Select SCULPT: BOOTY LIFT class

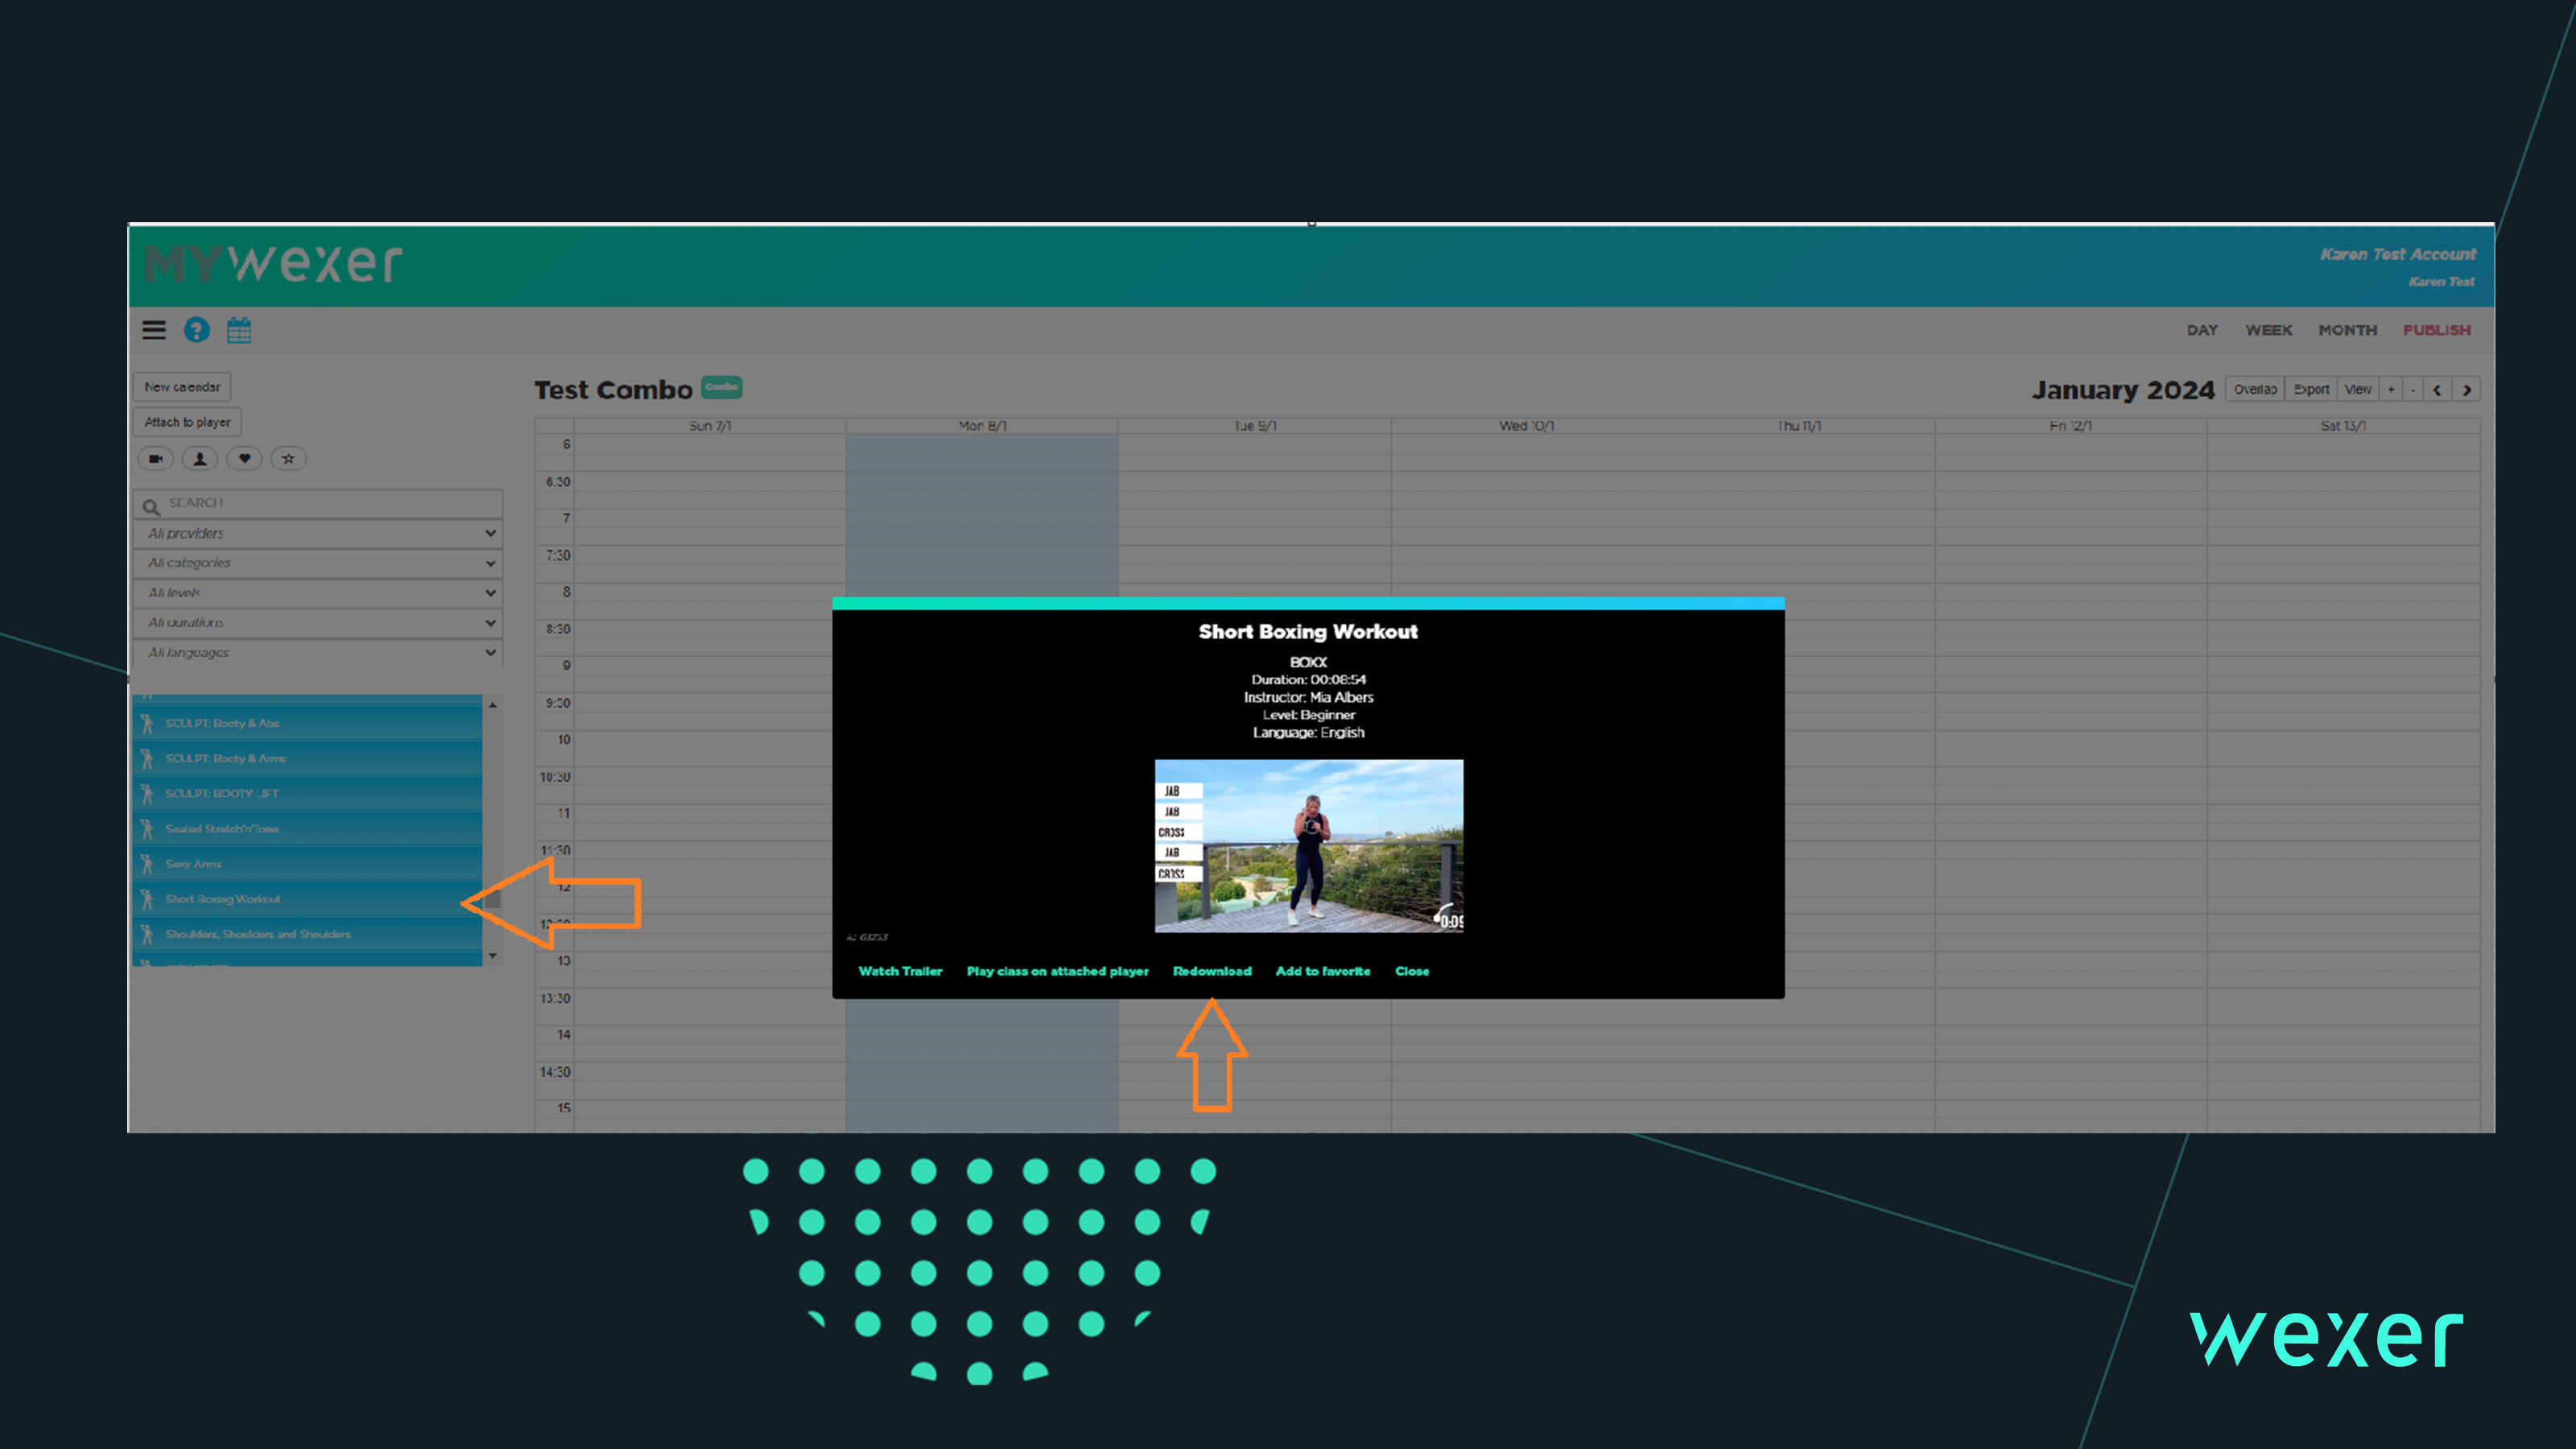(308, 793)
